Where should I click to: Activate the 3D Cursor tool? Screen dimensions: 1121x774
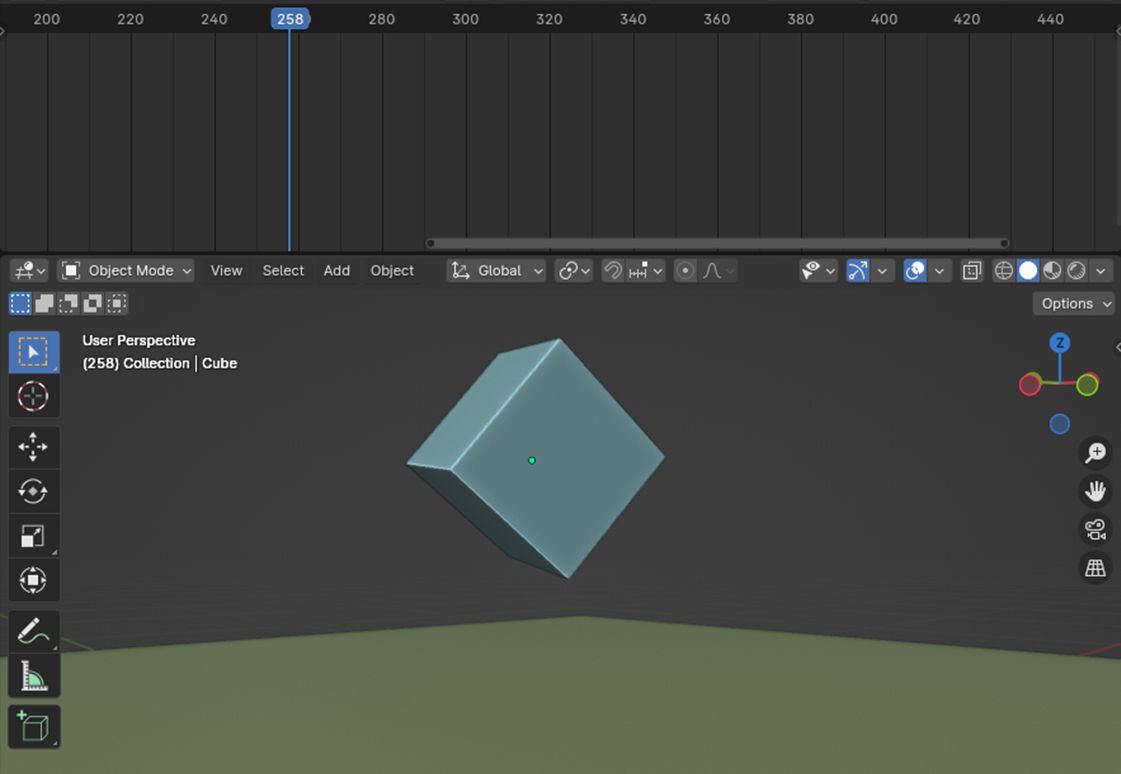(x=33, y=397)
